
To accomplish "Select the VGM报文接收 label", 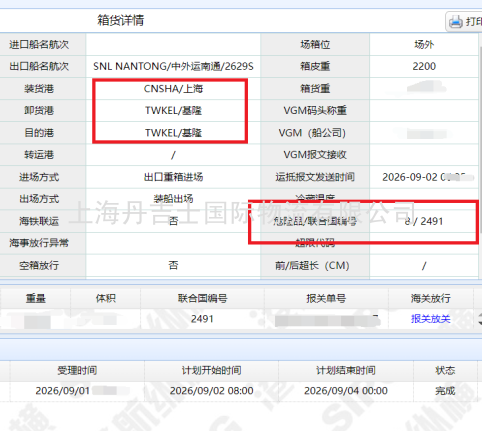I will coord(315,155).
